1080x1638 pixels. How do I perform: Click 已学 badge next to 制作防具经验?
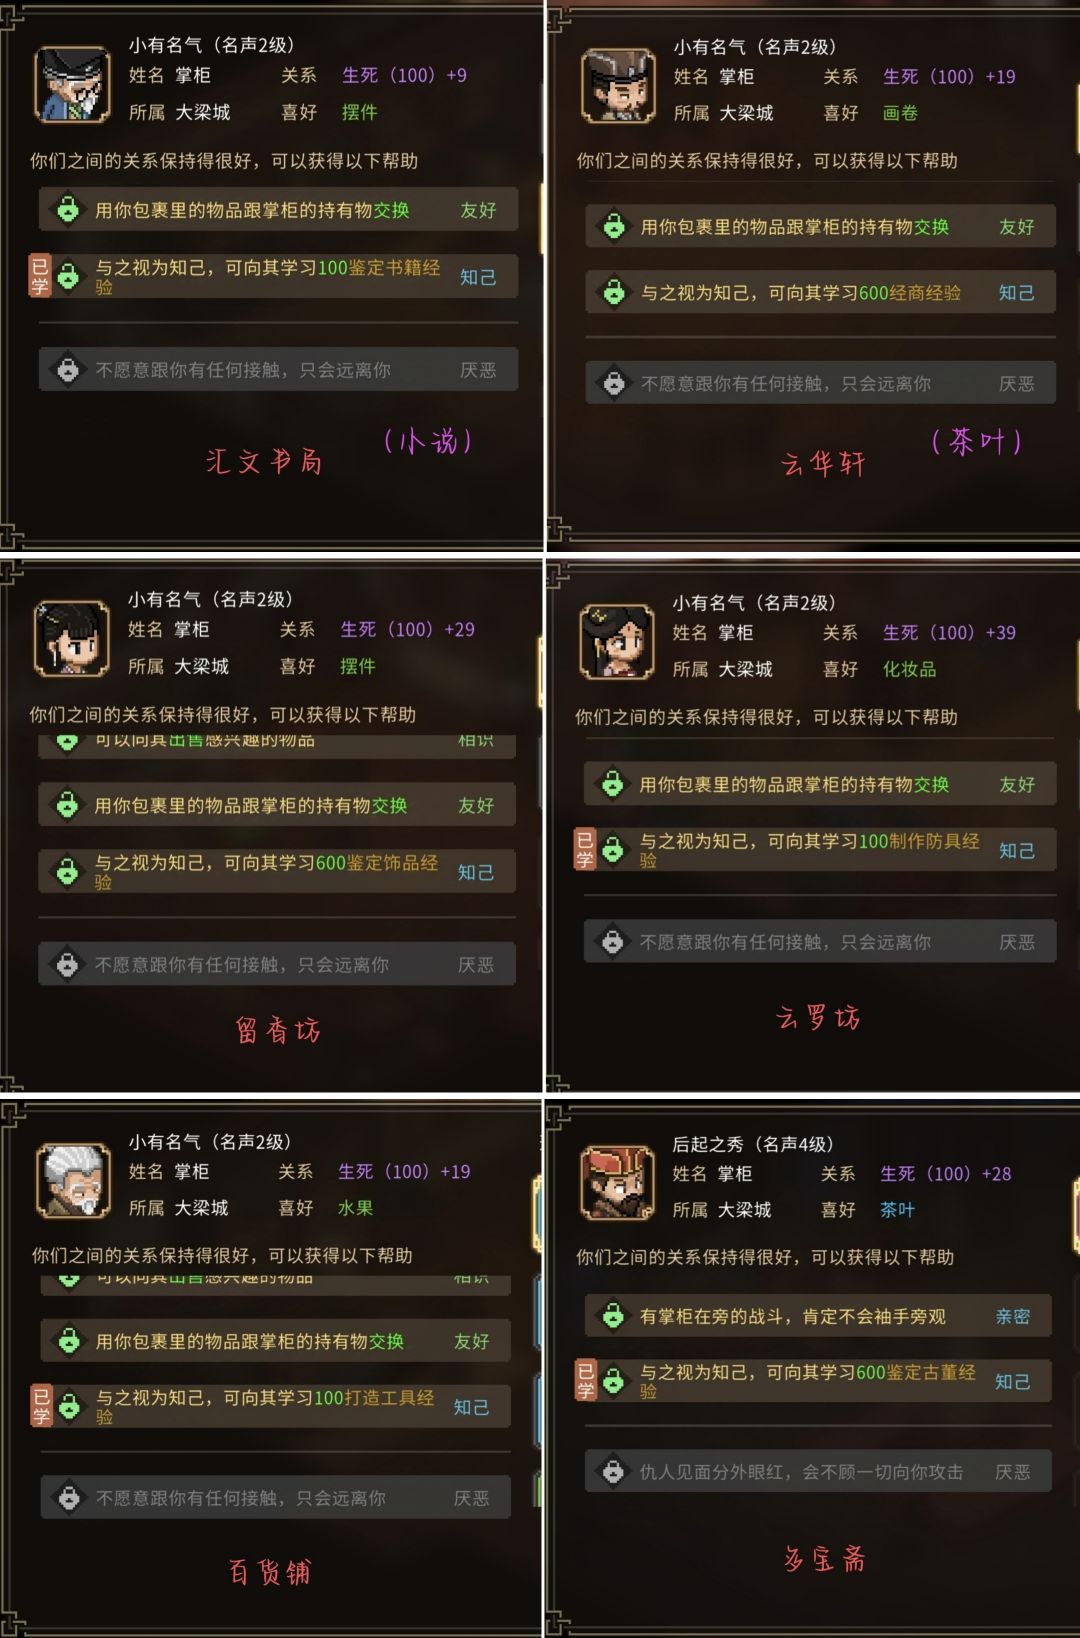[x=585, y=849]
